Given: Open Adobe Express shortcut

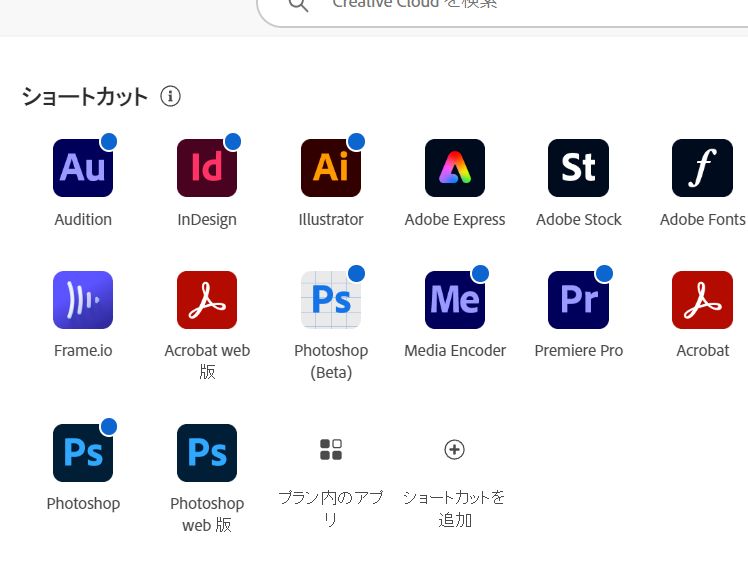Looking at the screenshot, I should pyautogui.click(x=455, y=168).
